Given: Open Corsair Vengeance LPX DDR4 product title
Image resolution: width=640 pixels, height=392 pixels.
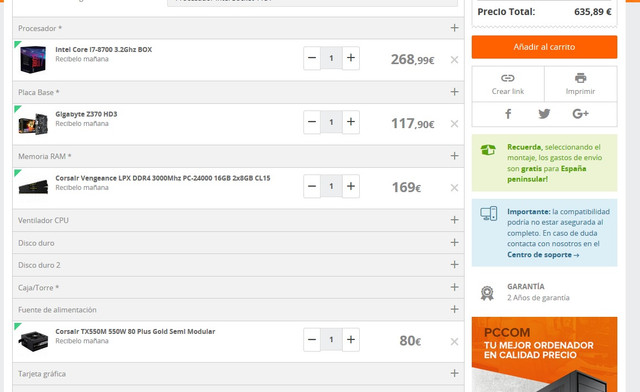Looking at the screenshot, I should (x=163, y=178).
